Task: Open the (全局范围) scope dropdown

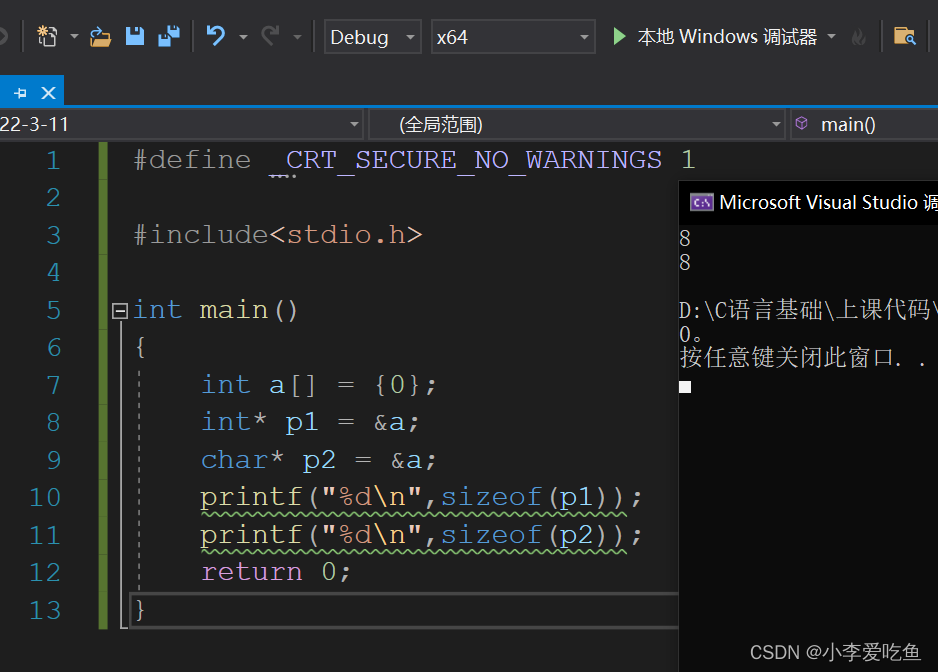Action: (x=577, y=124)
